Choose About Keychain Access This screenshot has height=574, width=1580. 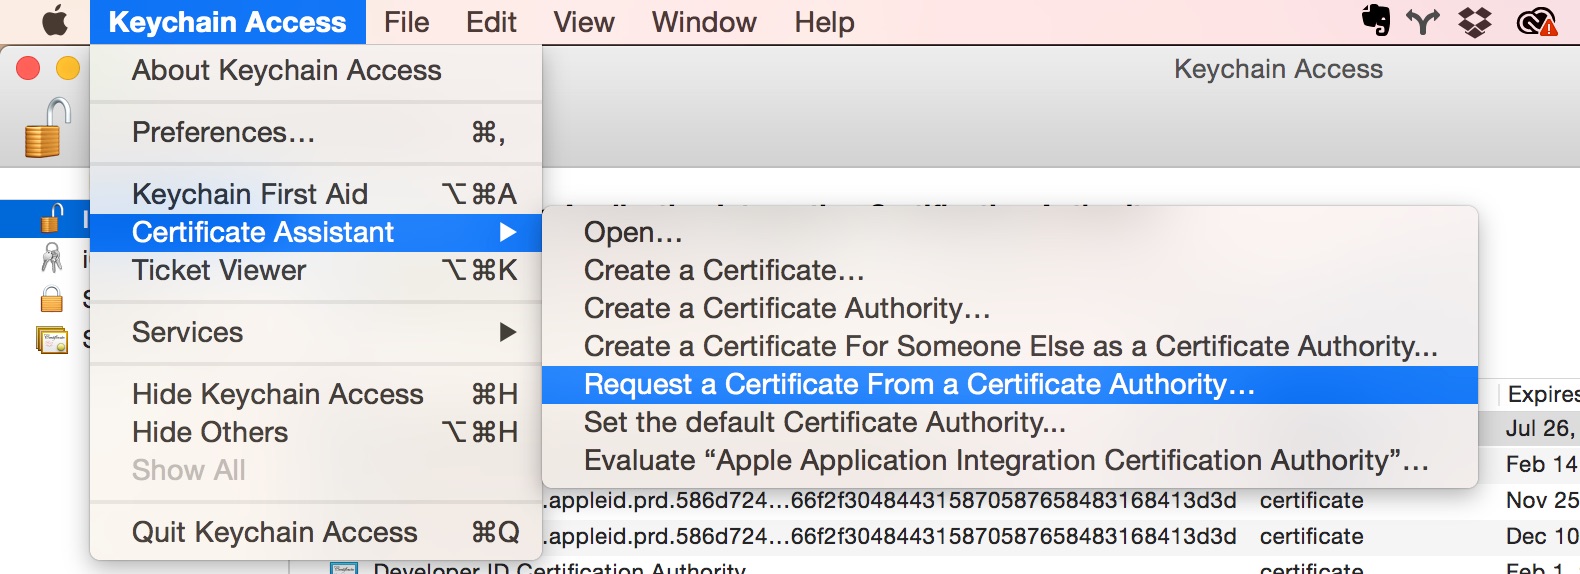(316, 70)
